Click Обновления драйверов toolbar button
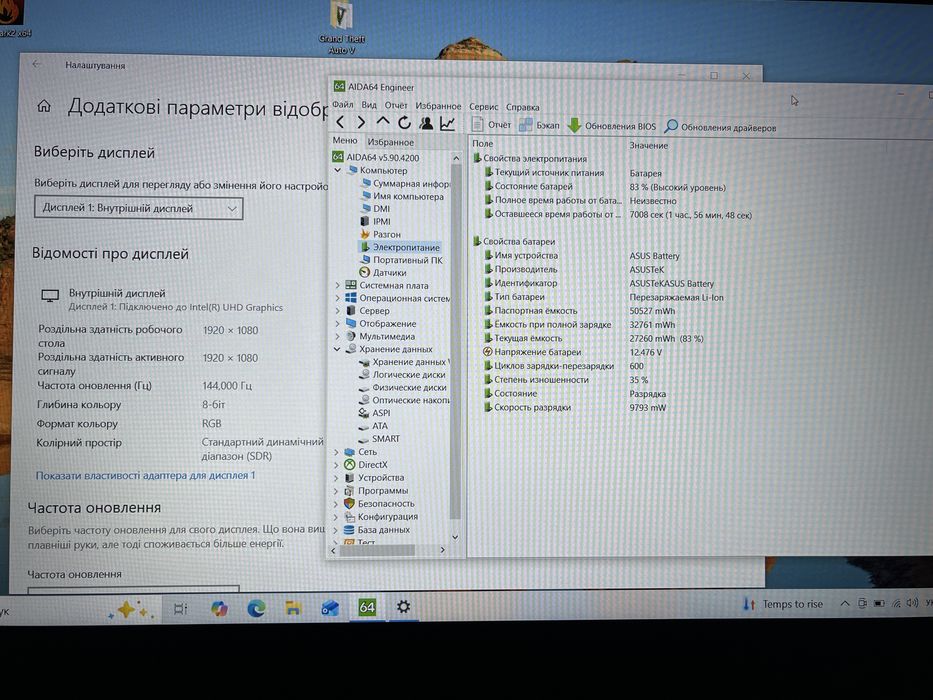Image resolution: width=933 pixels, height=700 pixels. coord(721,127)
